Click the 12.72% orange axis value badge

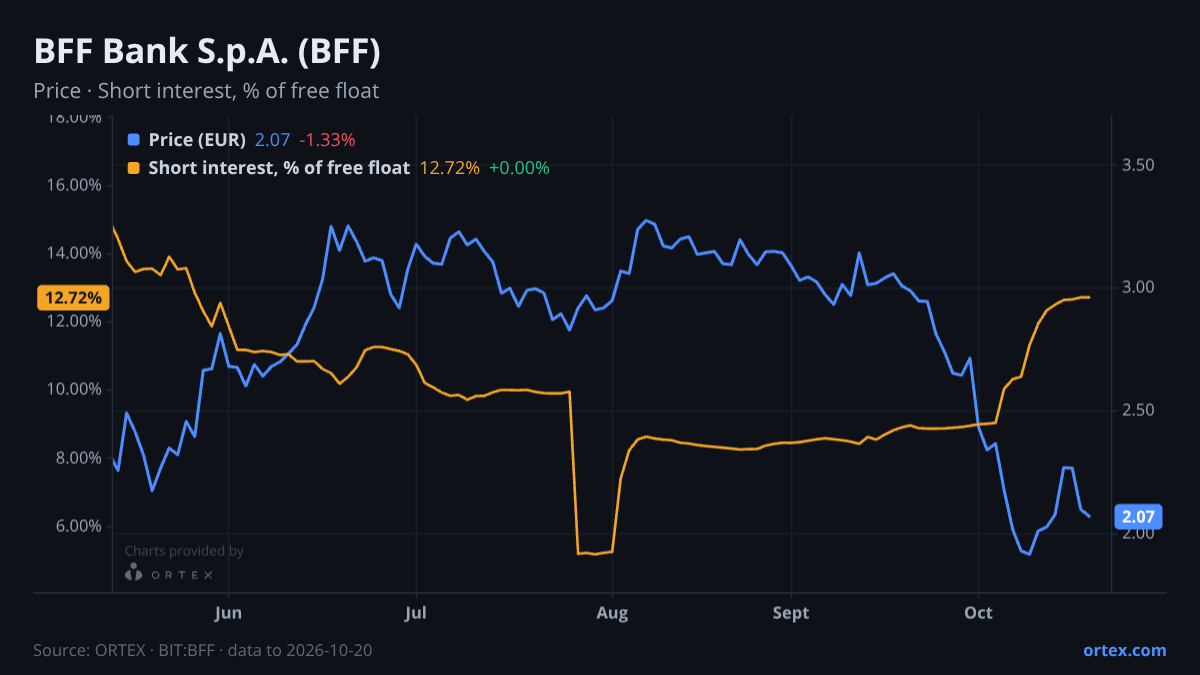73,298
